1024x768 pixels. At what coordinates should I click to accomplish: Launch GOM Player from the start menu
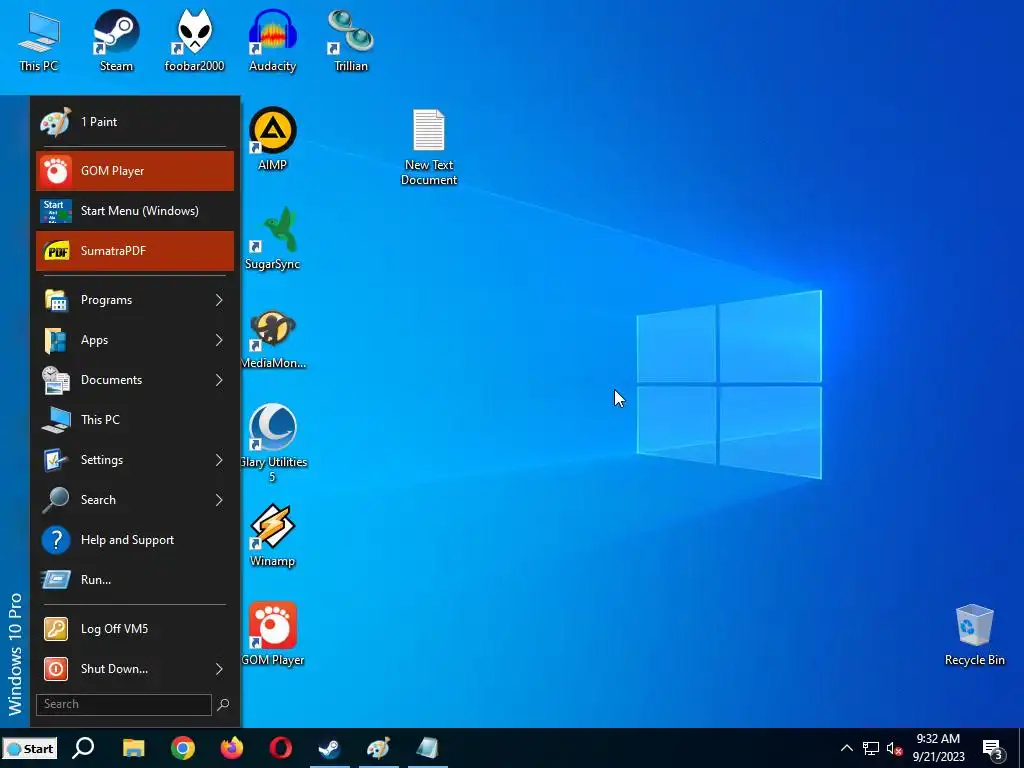pos(135,171)
